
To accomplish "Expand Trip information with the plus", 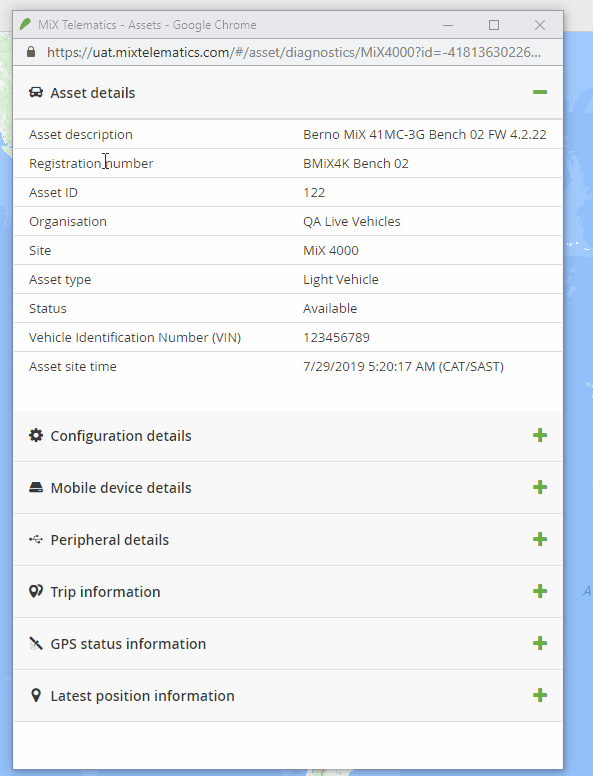I will click(x=540, y=591).
